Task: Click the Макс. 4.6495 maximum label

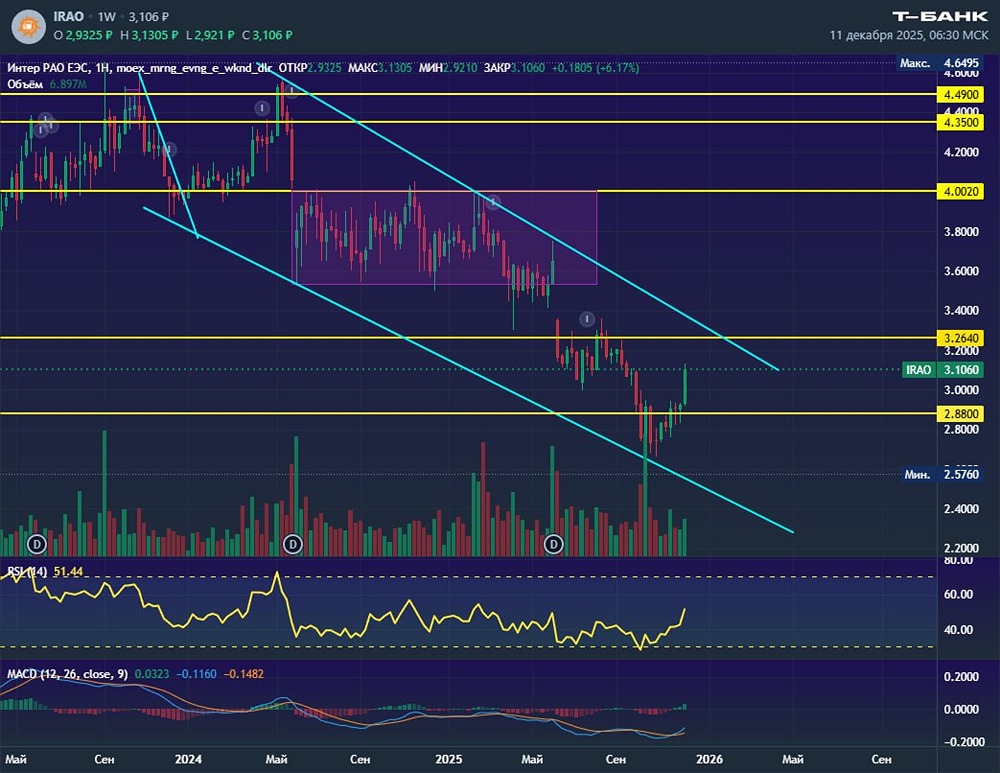Action: pos(939,63)
